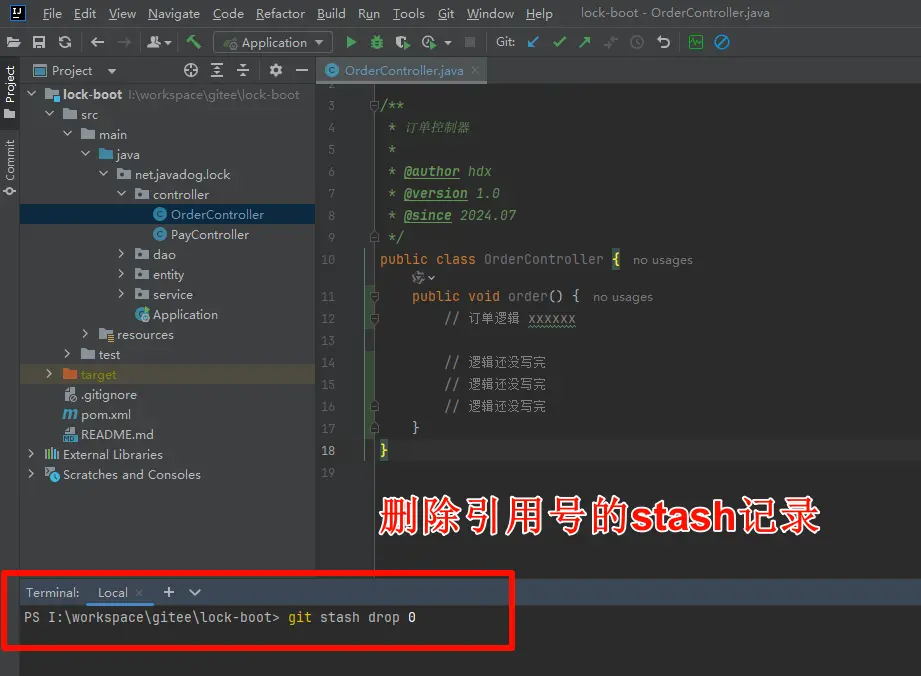Reload all from disk via the sync icon
The height and width of the screenshot is (676, 921).
coord(65,42)
